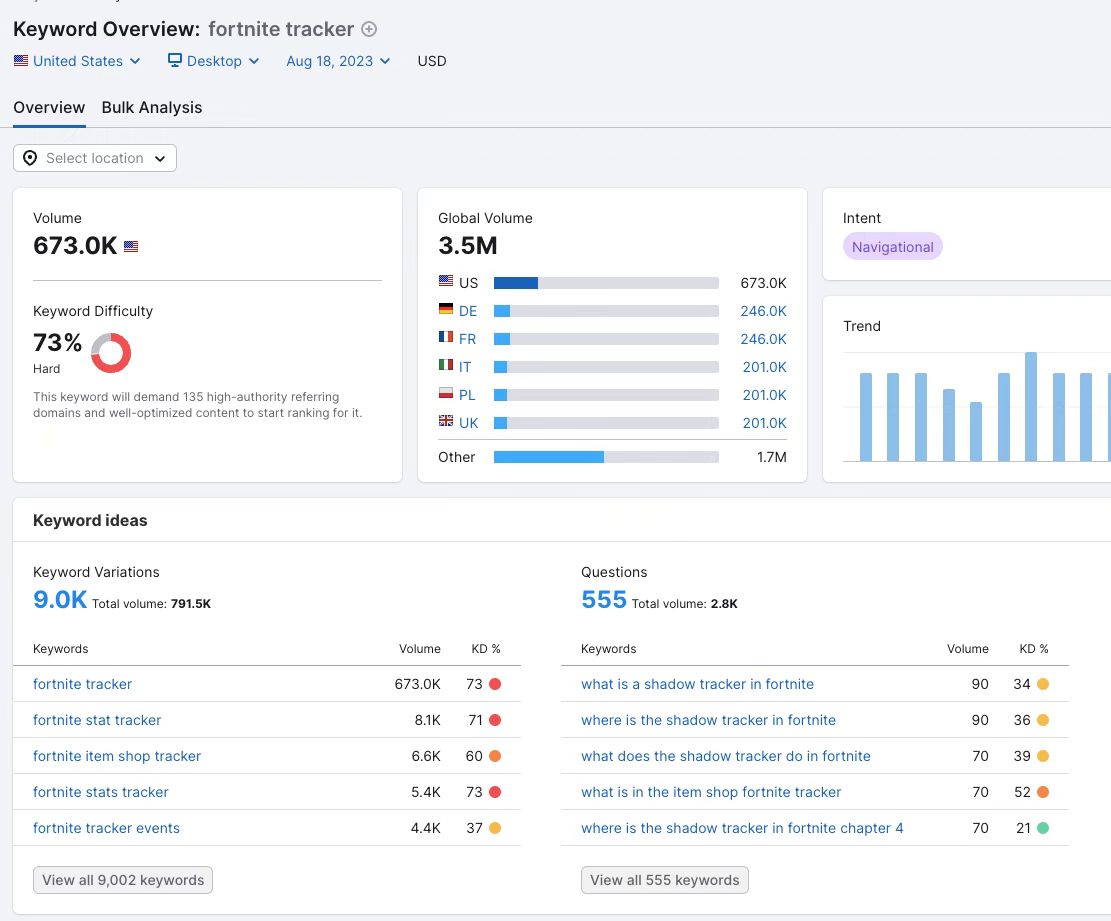Image resolution: width=1111 pixels, height=921 pixels.
Task: Click View all 9,002 keywords button
Action: click(123, 880)
